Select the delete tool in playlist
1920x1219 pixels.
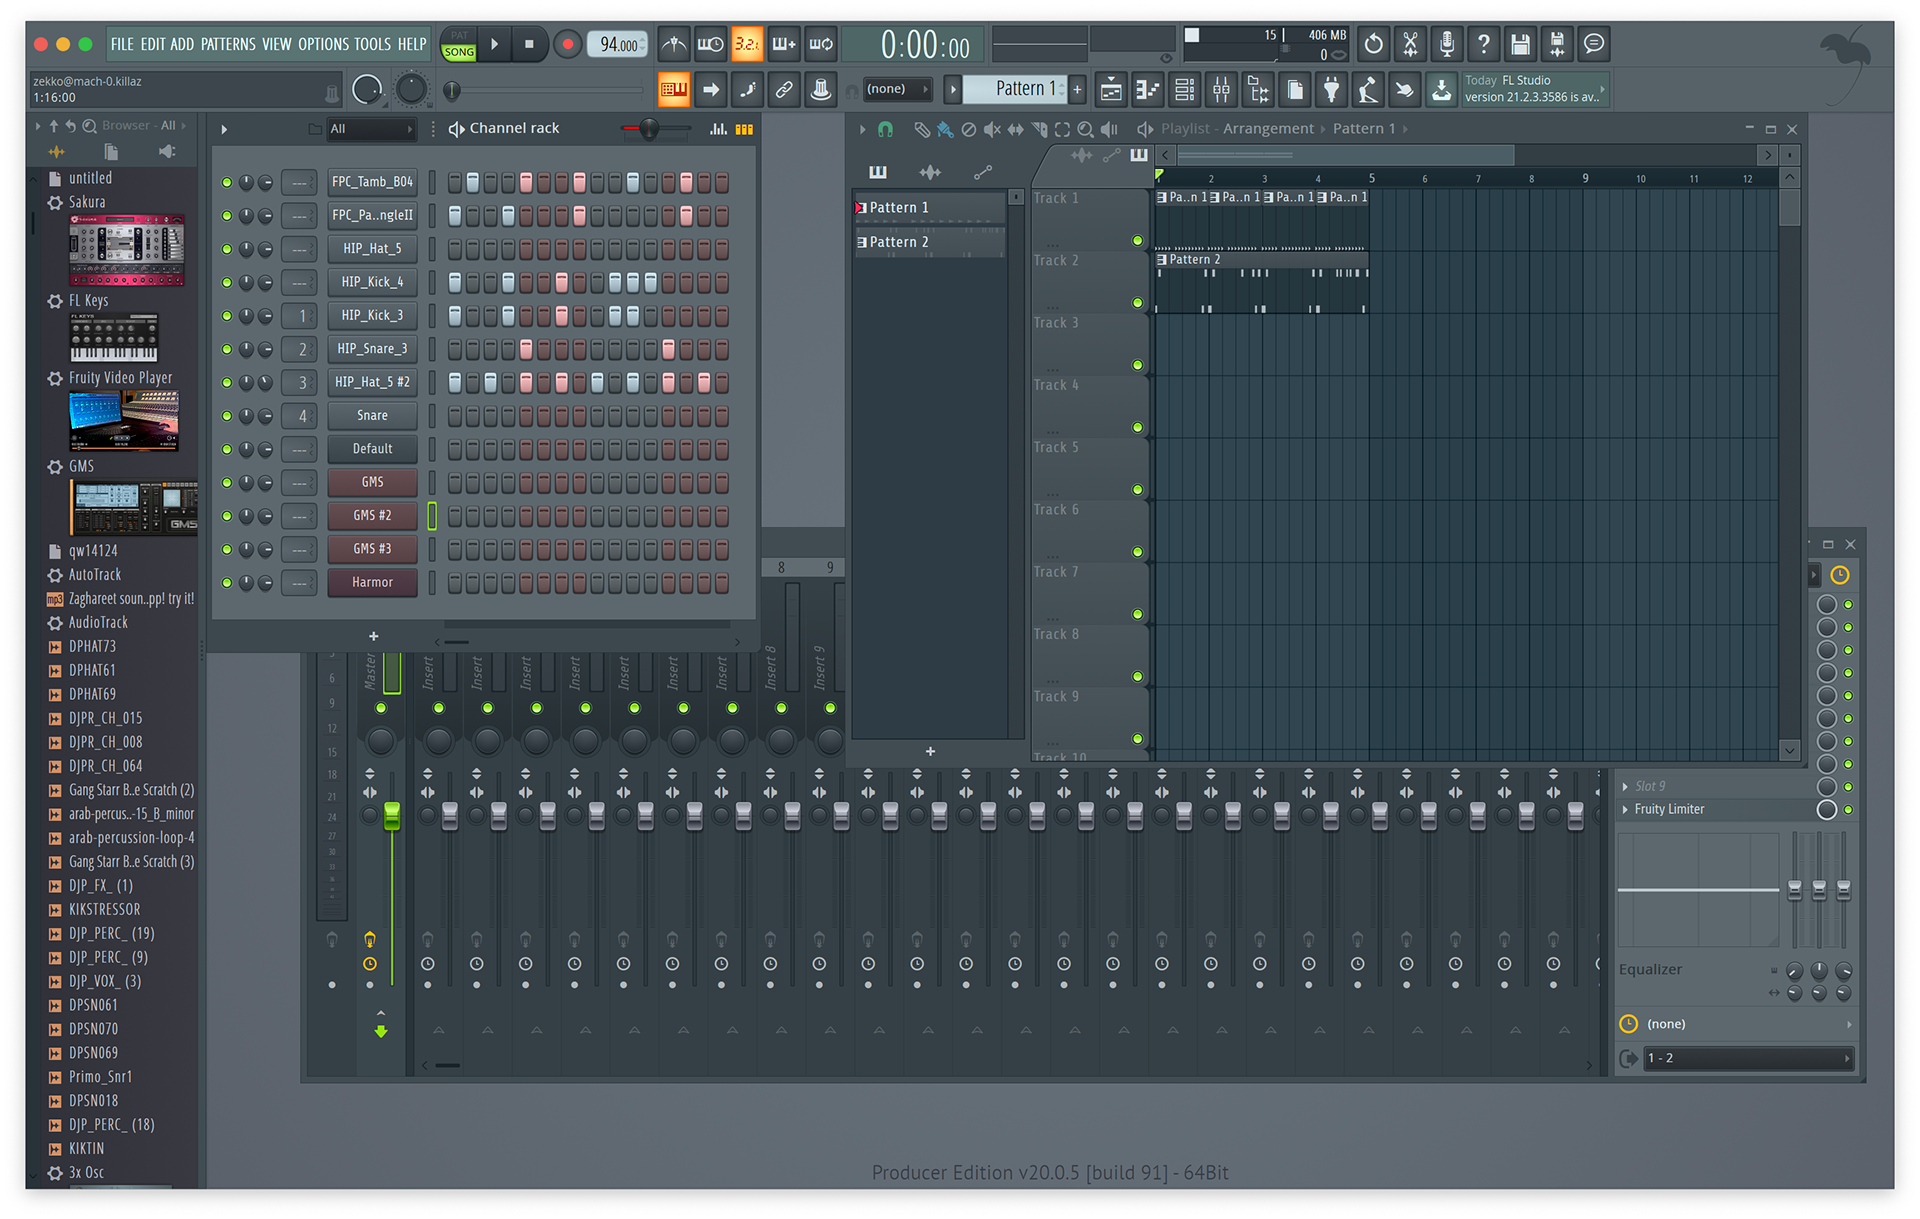968,129
